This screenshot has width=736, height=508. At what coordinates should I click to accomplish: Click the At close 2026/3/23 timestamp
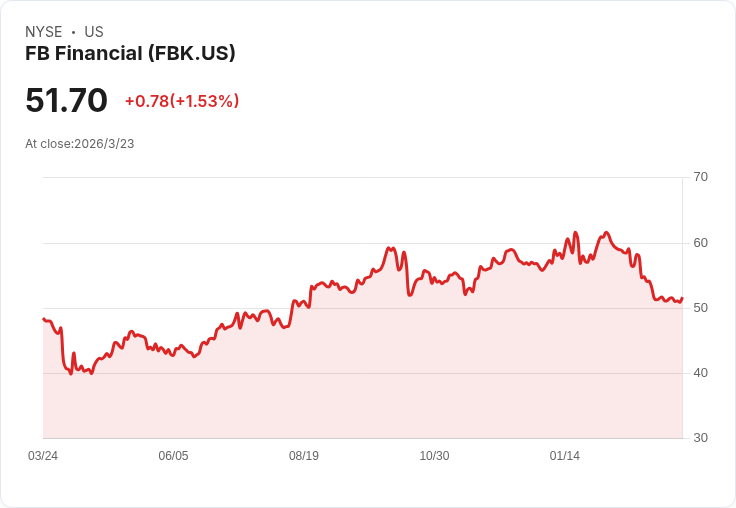coord(80,144)
